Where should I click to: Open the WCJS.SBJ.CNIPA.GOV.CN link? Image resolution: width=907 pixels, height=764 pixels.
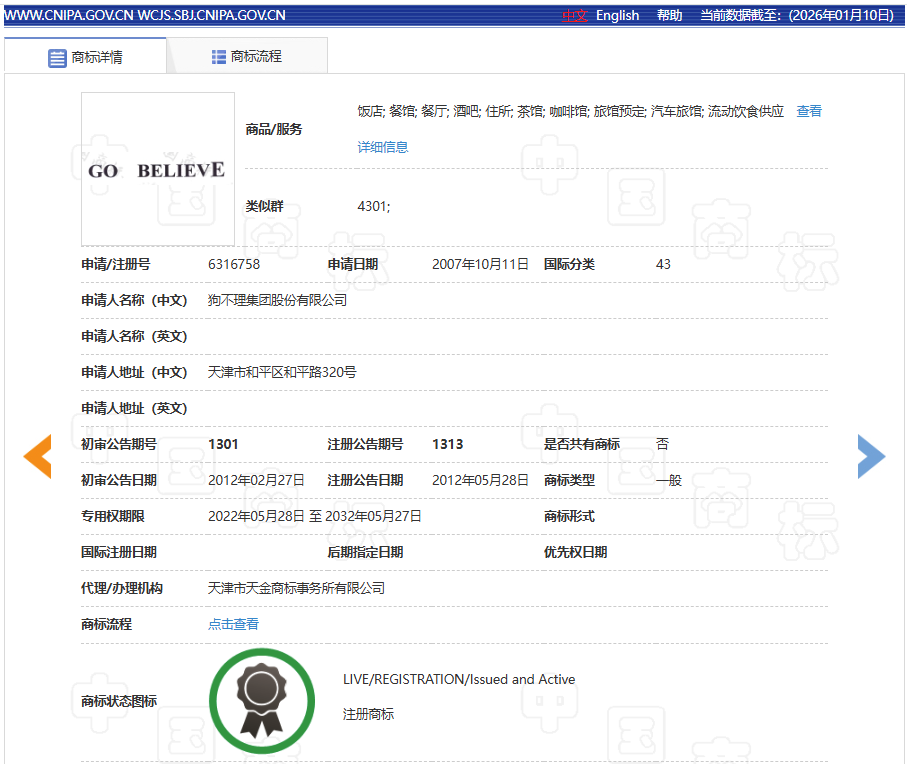tap(211, 15)
